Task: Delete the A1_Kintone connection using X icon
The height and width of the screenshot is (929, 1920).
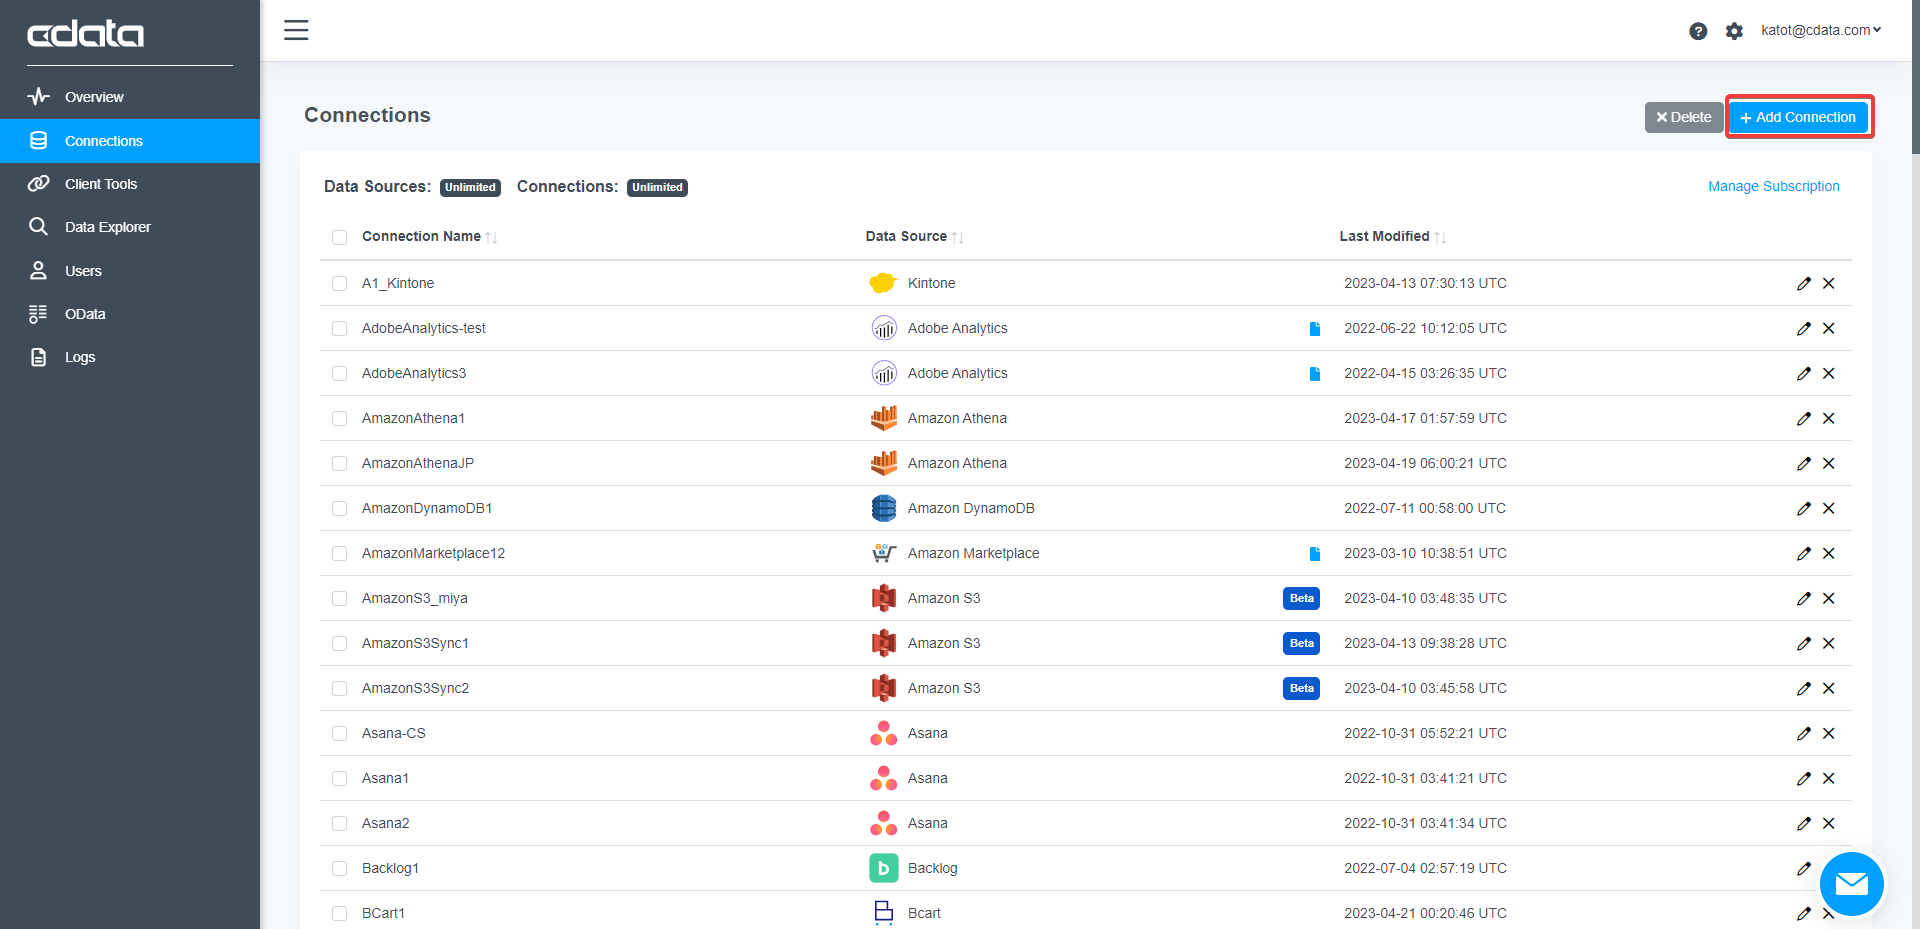Action: tap(1828, 283)
